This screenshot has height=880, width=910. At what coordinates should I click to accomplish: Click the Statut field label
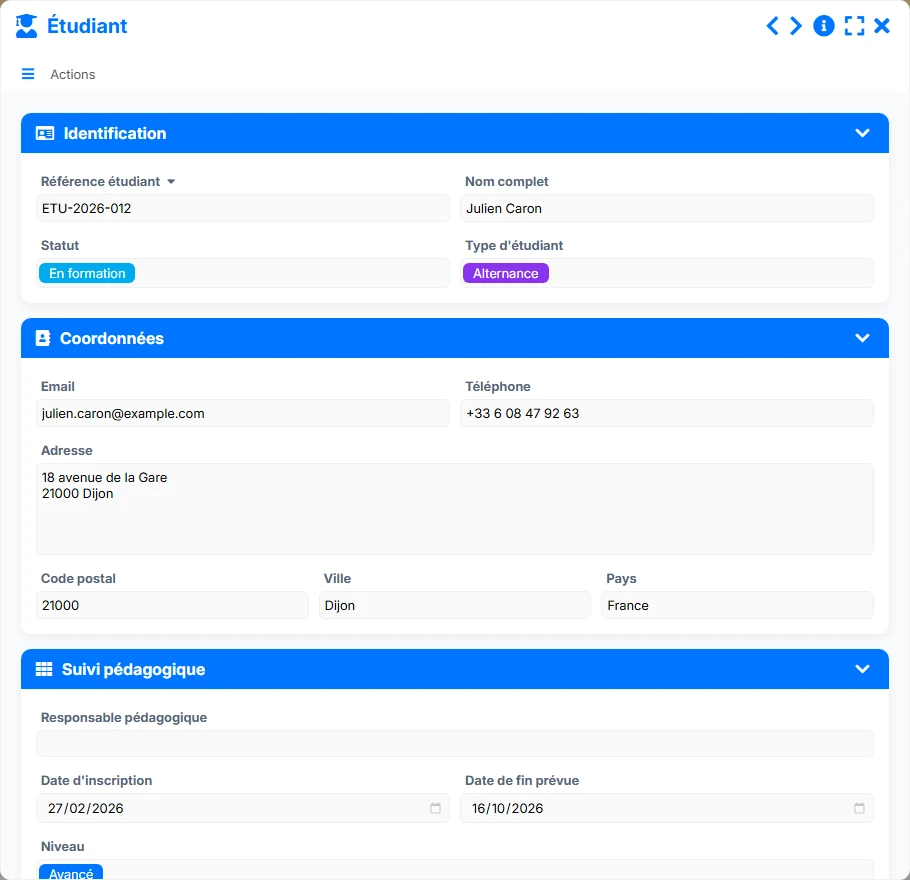point(60,246)
